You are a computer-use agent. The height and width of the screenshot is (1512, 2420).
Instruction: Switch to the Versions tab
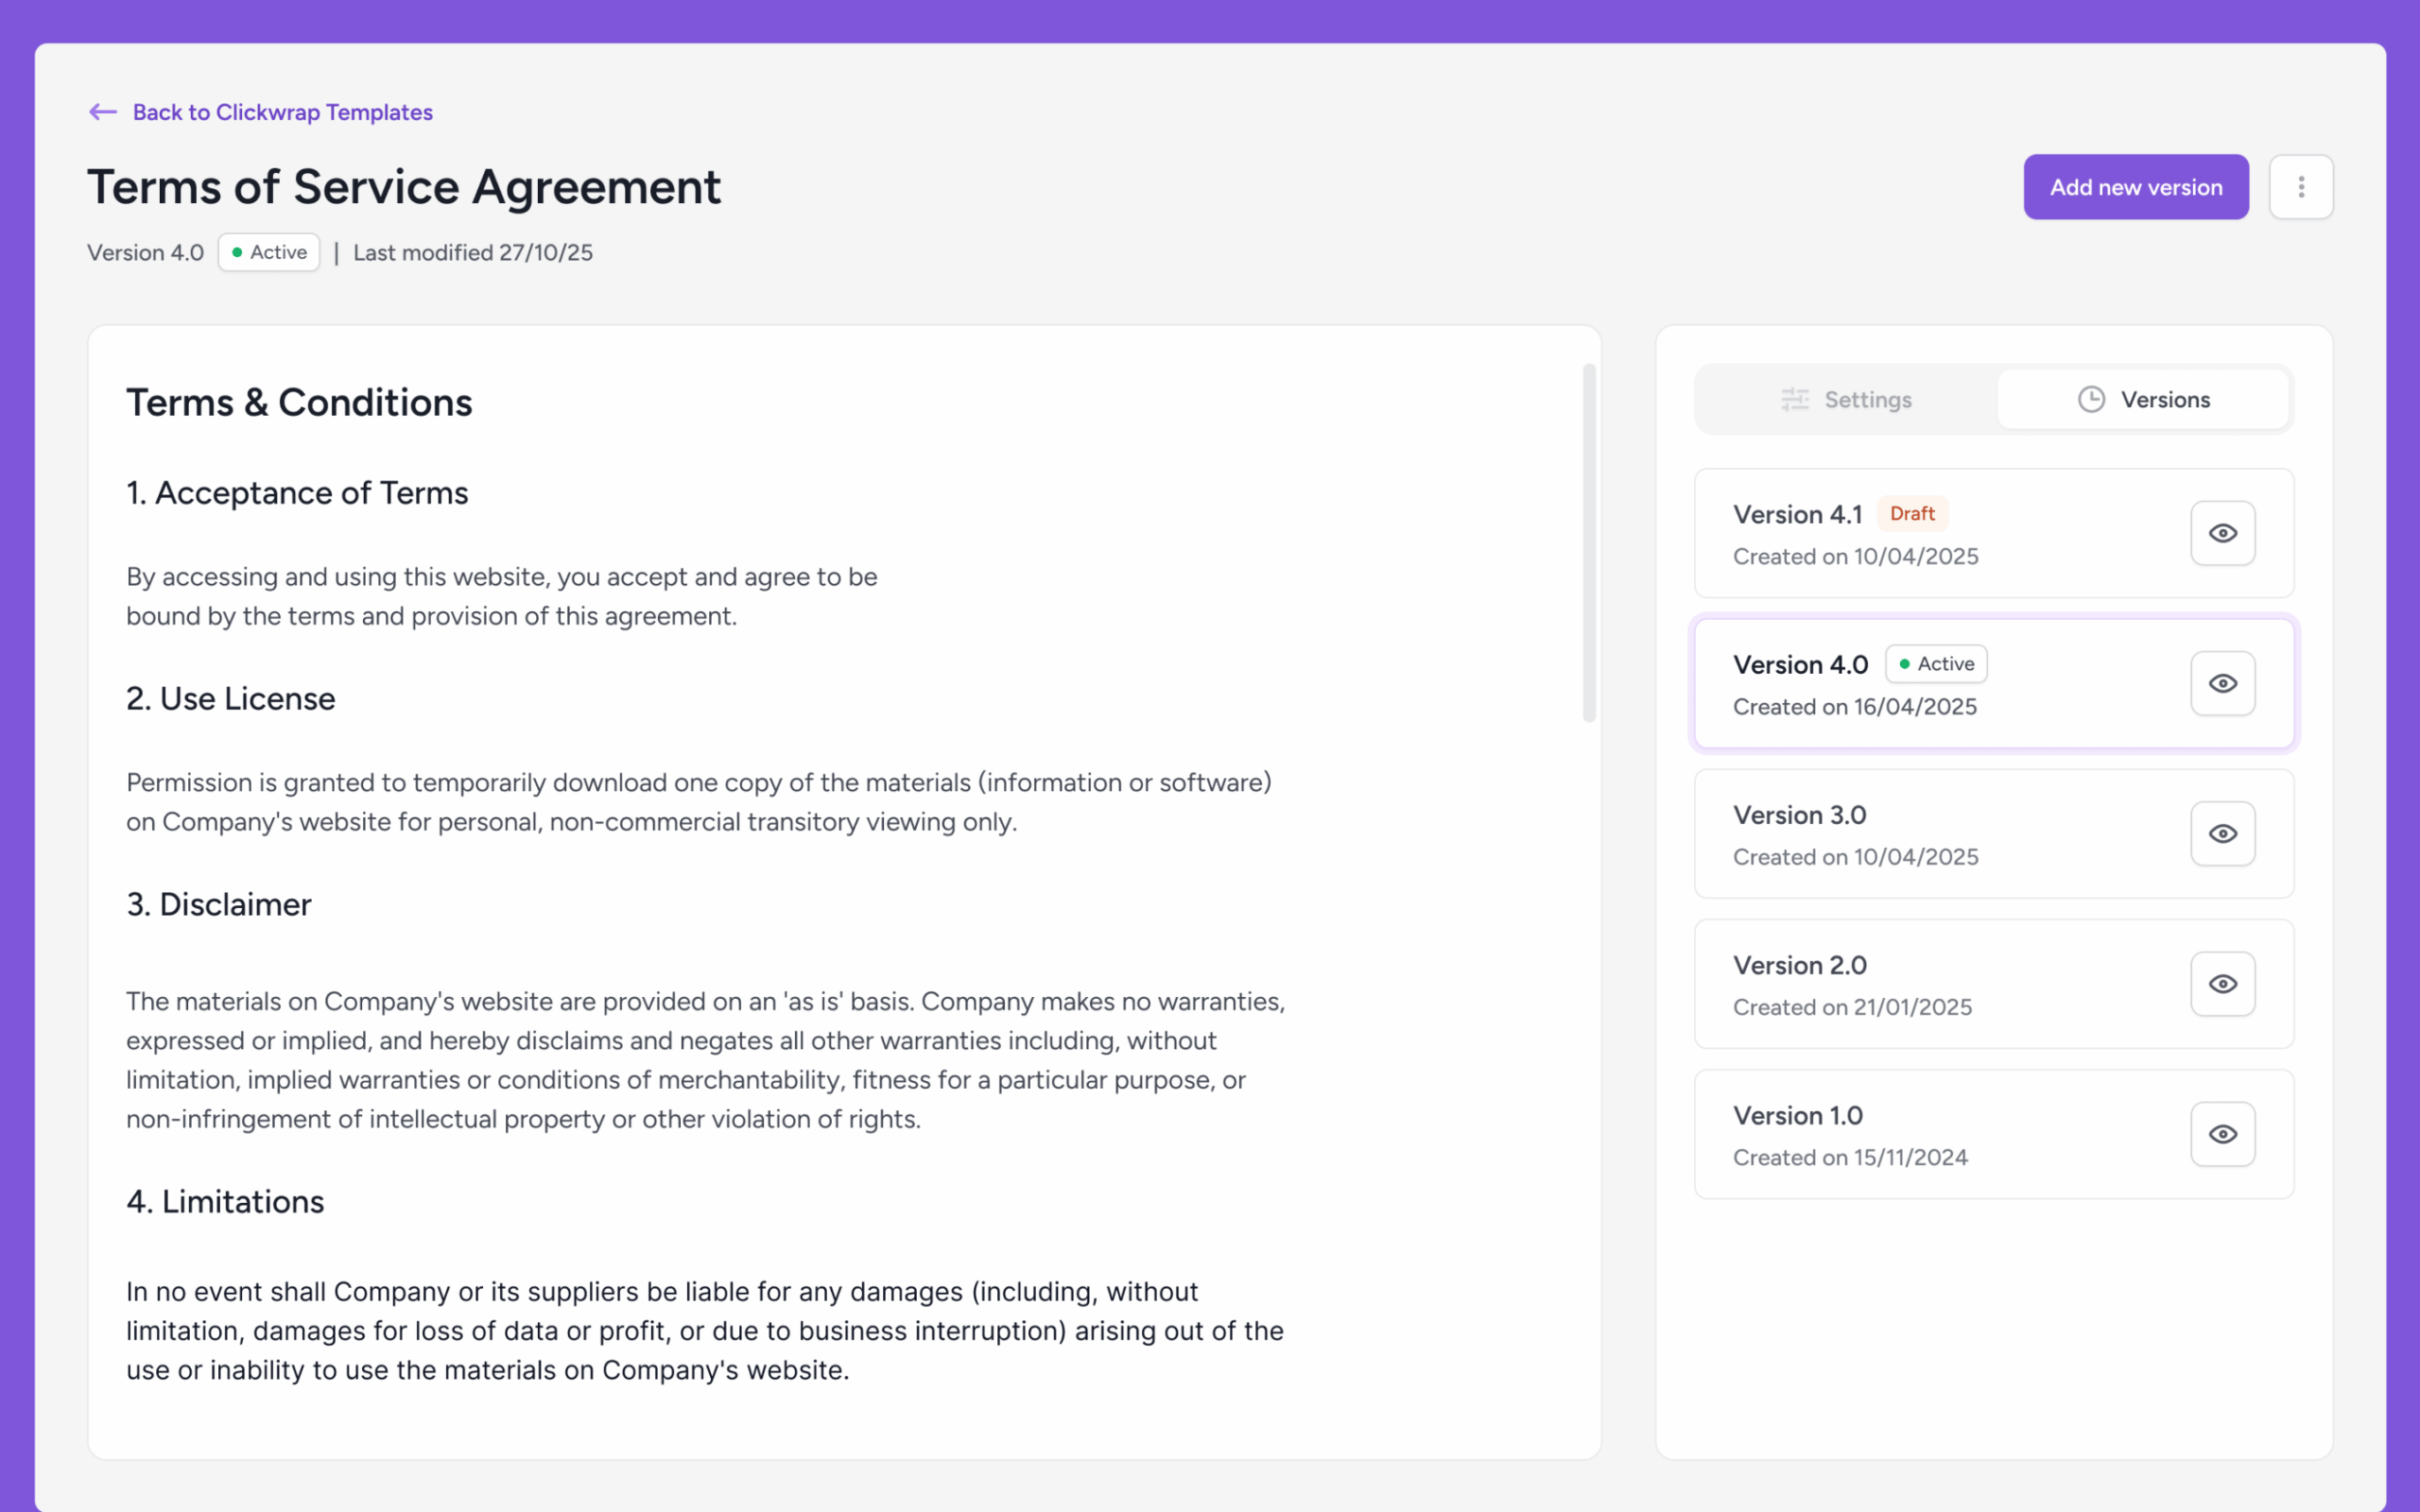(x=2143, y=400)
